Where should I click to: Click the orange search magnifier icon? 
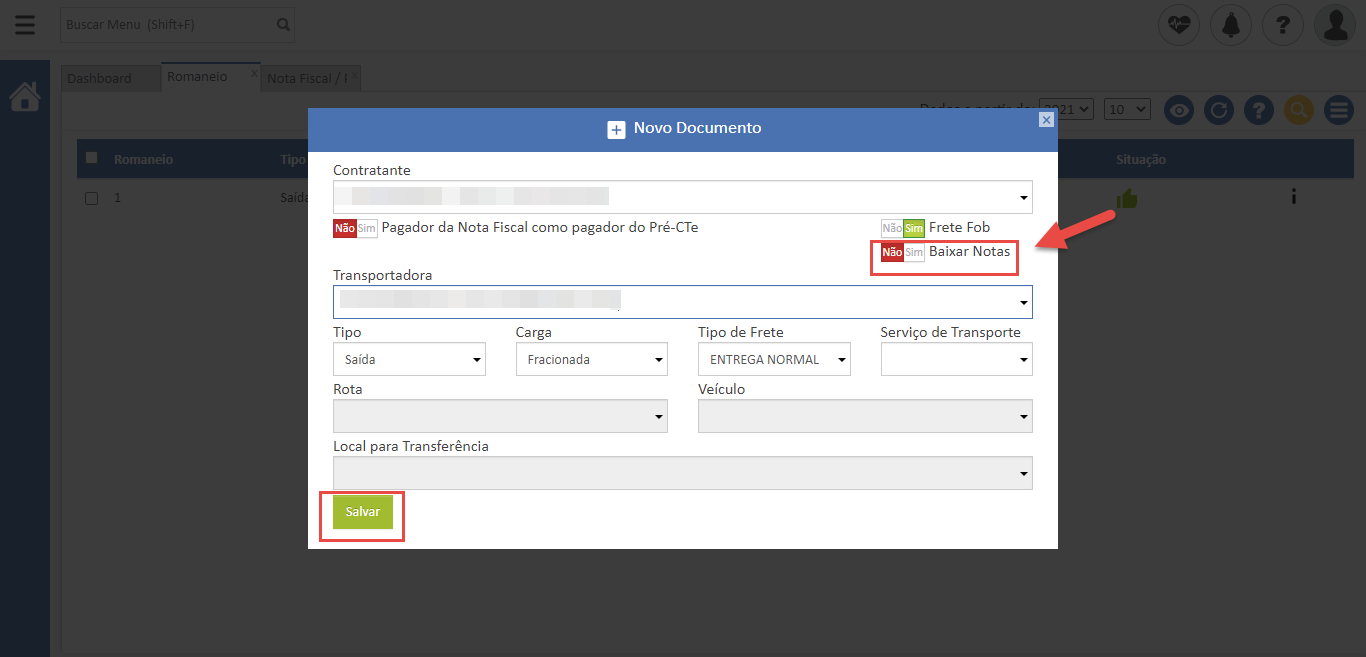[x=1298, y=110]
